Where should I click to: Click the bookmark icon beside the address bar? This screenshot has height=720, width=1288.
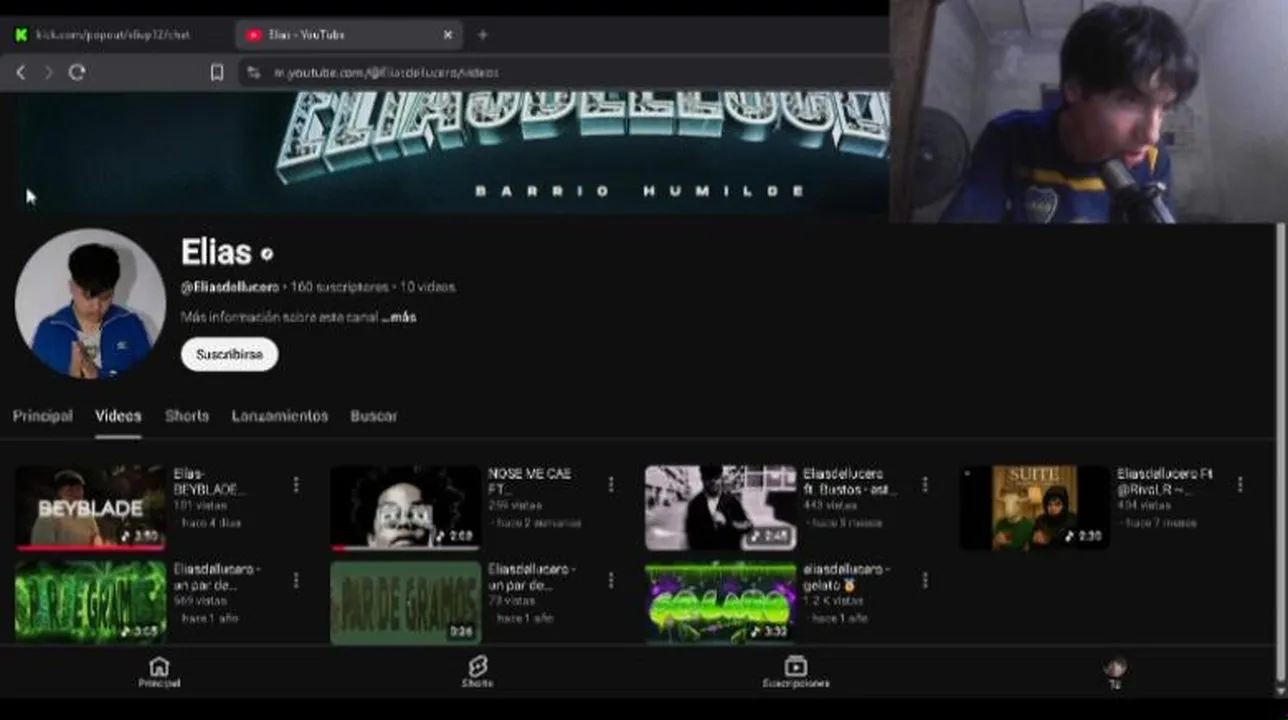pos(217,72)
